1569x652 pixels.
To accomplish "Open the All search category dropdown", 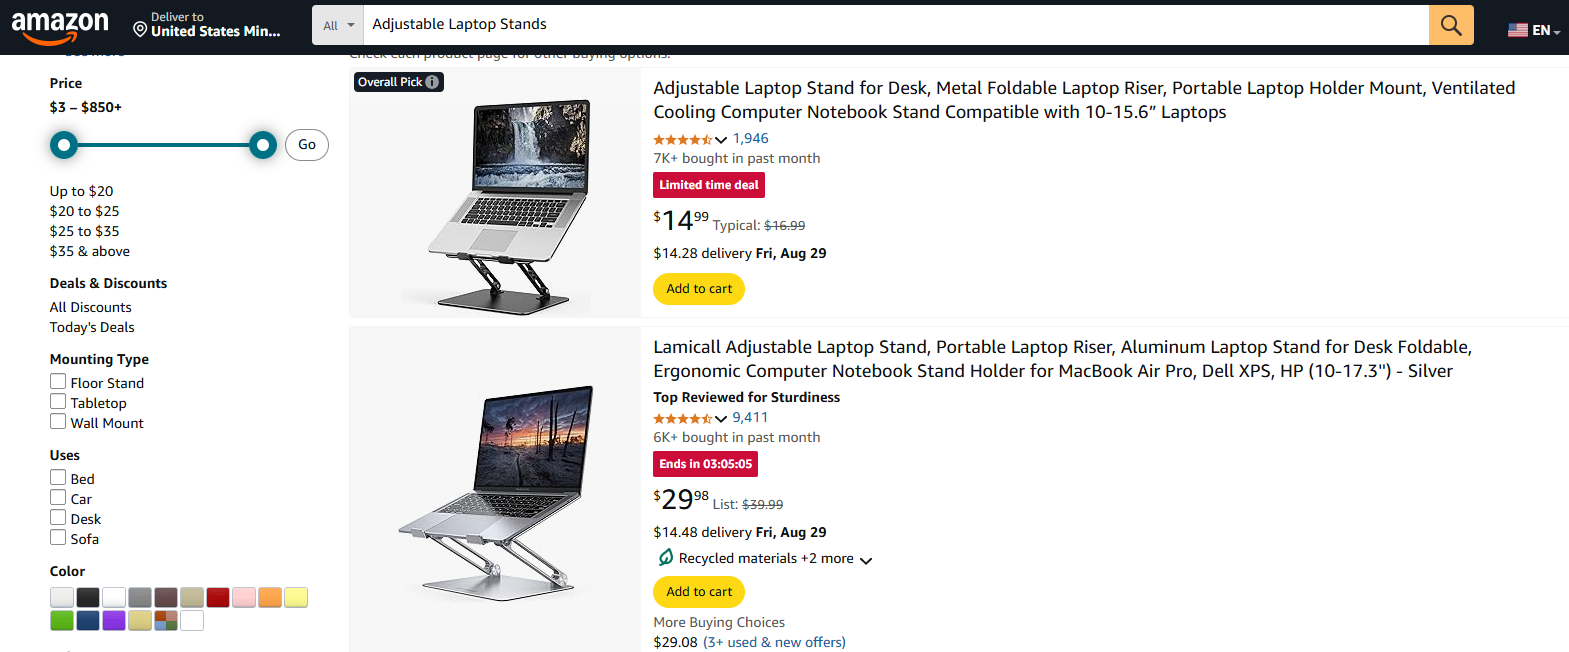I will 337,24.
